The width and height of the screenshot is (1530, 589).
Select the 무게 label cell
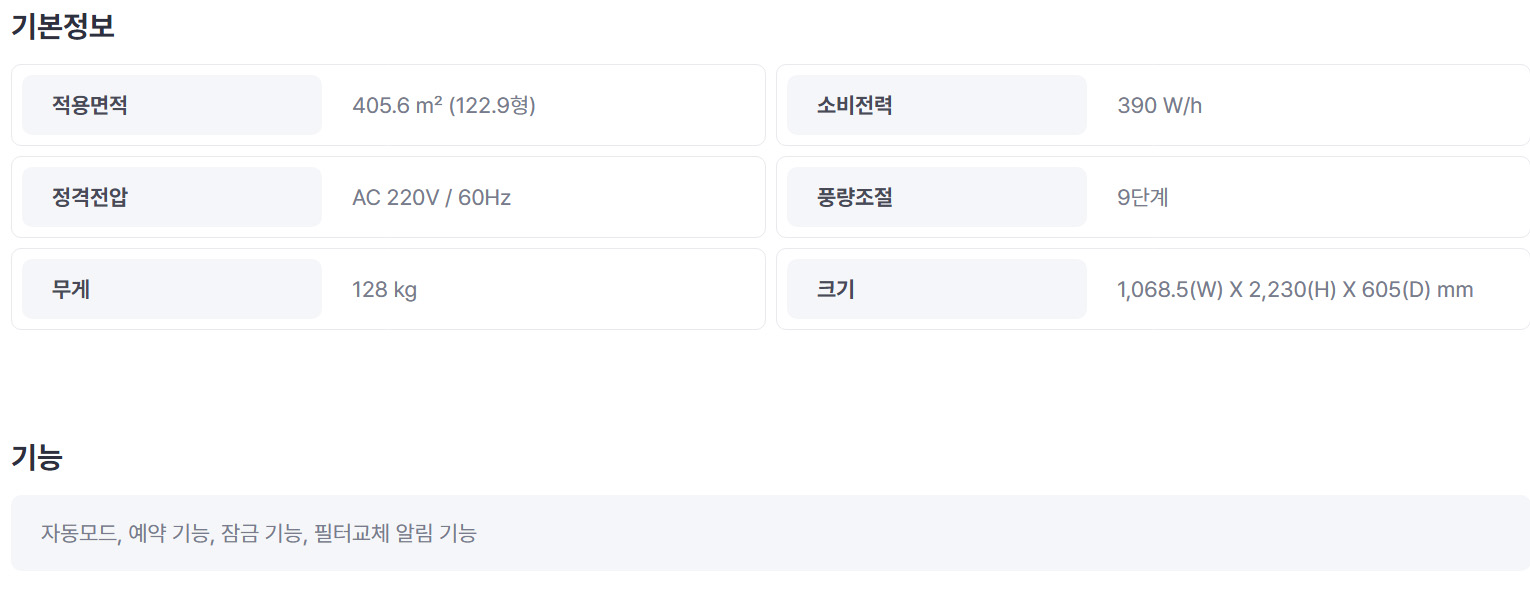172,289
